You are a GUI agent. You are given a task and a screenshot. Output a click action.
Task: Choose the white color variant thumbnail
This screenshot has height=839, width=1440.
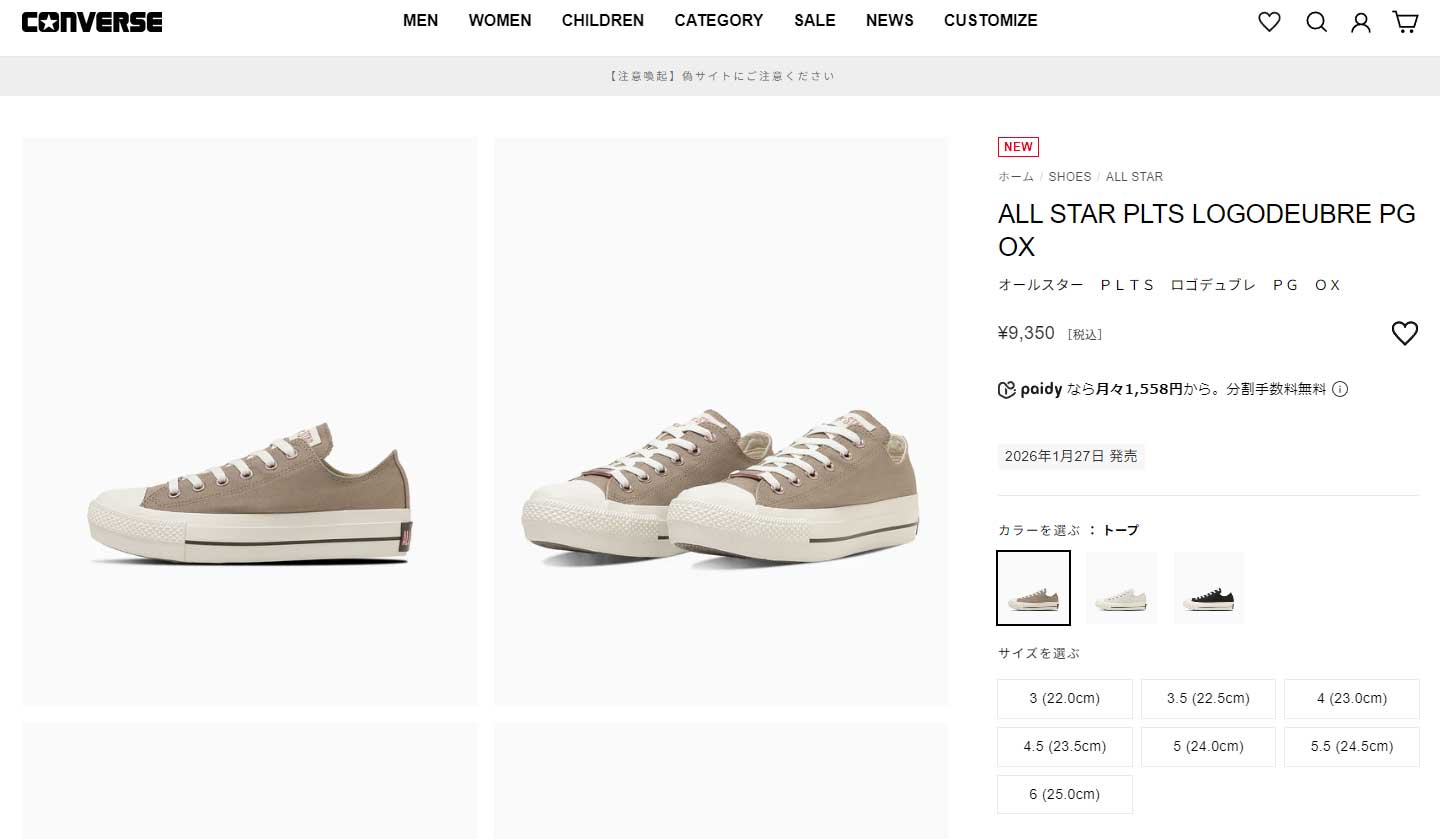tap(1121, 588)
